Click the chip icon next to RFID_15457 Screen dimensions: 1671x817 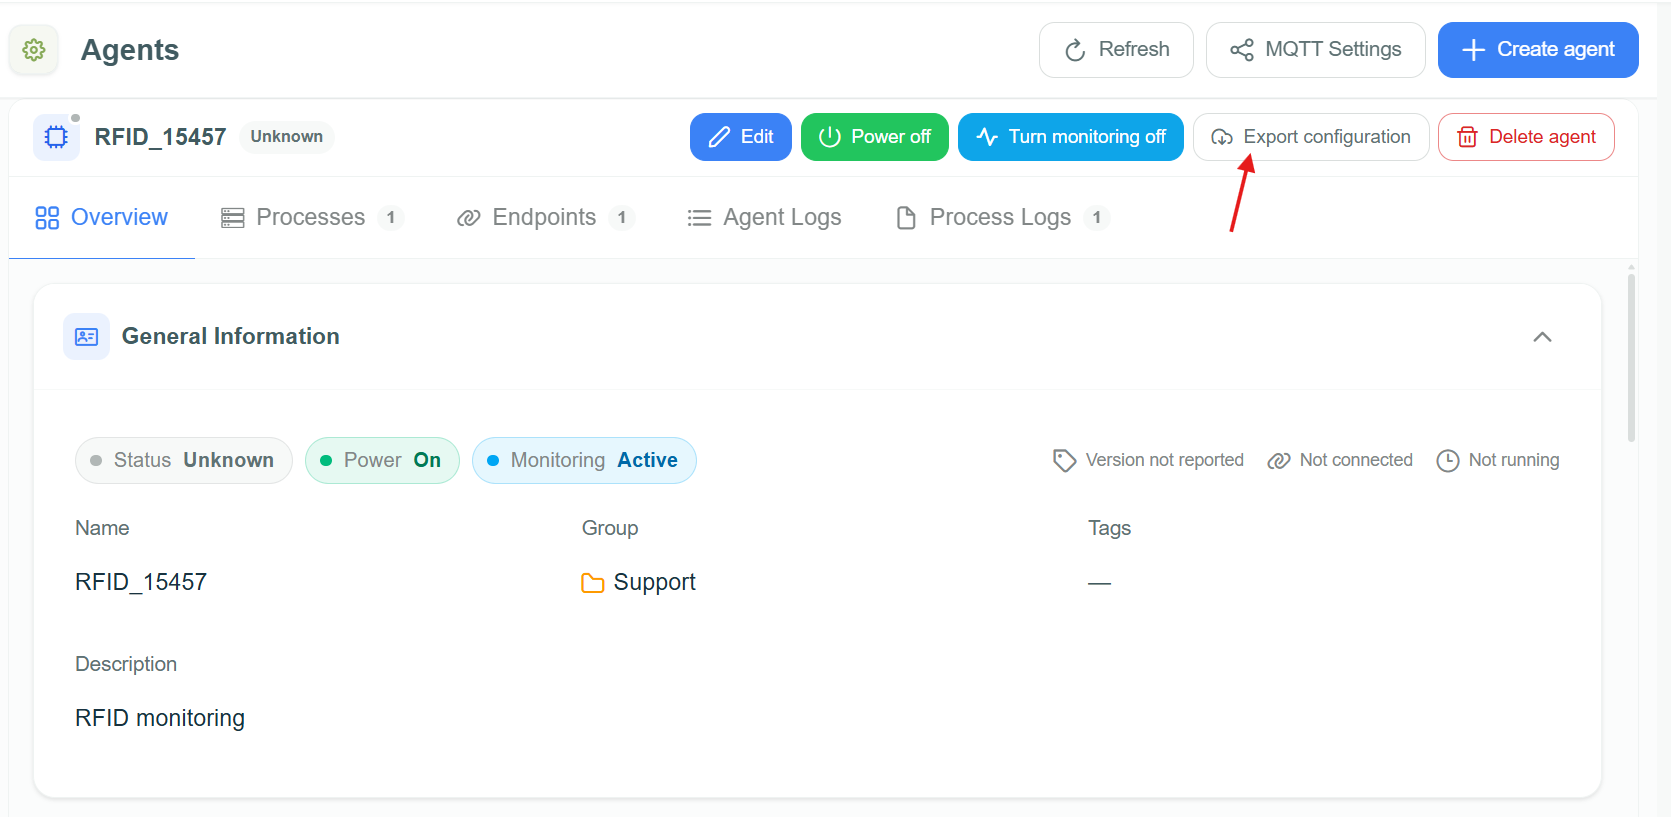[x=56, y=137]
